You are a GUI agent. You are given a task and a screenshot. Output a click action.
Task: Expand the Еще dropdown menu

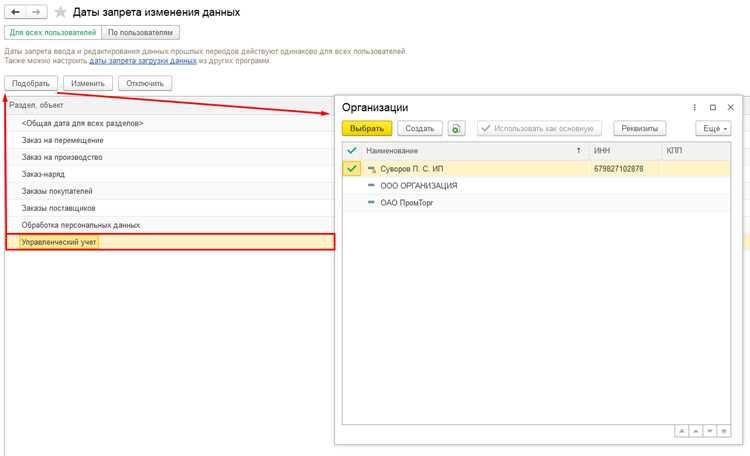point(713,128)
